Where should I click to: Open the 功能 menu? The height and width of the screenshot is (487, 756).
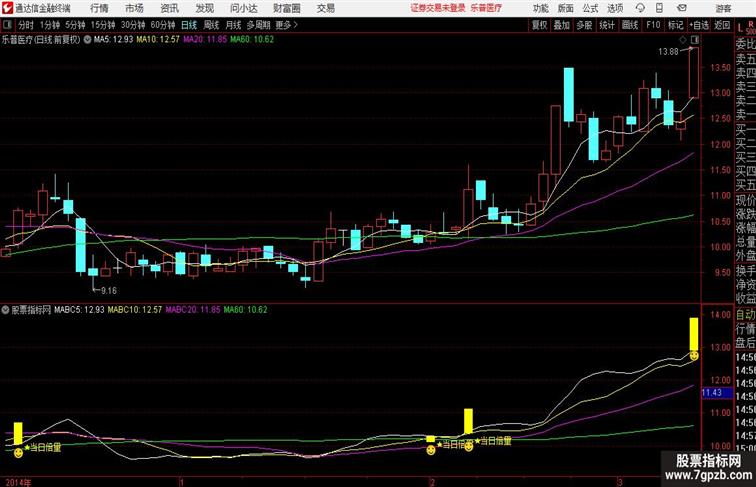tap(540, 8)
